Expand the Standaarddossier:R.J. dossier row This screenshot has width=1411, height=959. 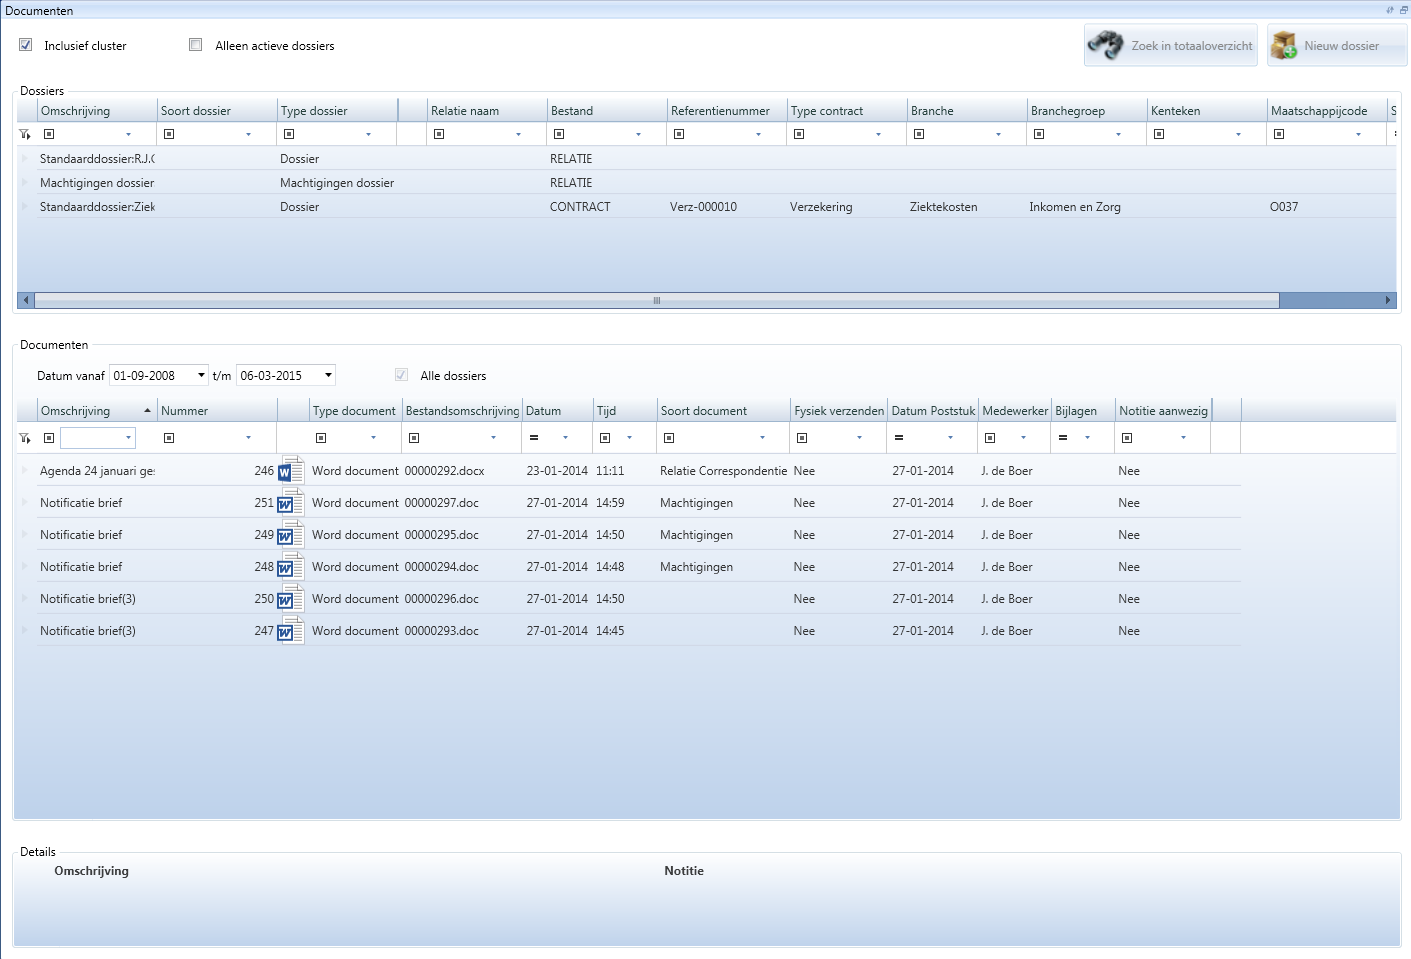point(25,159)
